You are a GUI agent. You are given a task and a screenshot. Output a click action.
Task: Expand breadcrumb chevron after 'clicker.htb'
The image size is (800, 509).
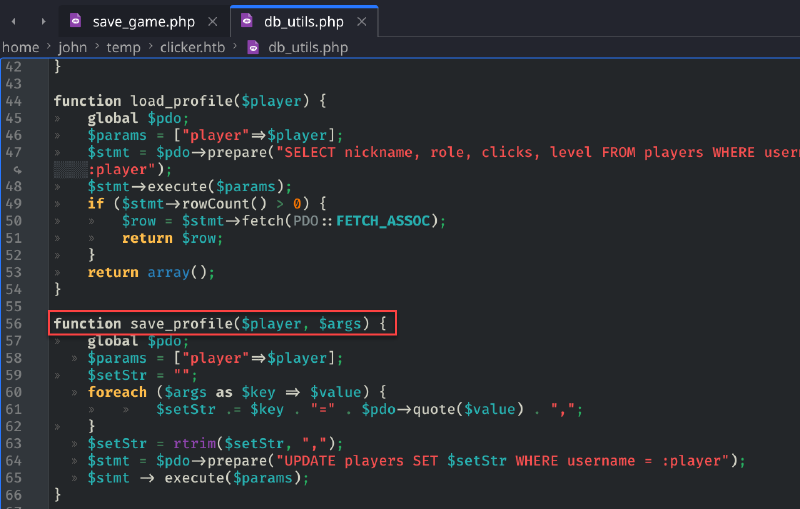pyautogui.click(x=235, y=47)
